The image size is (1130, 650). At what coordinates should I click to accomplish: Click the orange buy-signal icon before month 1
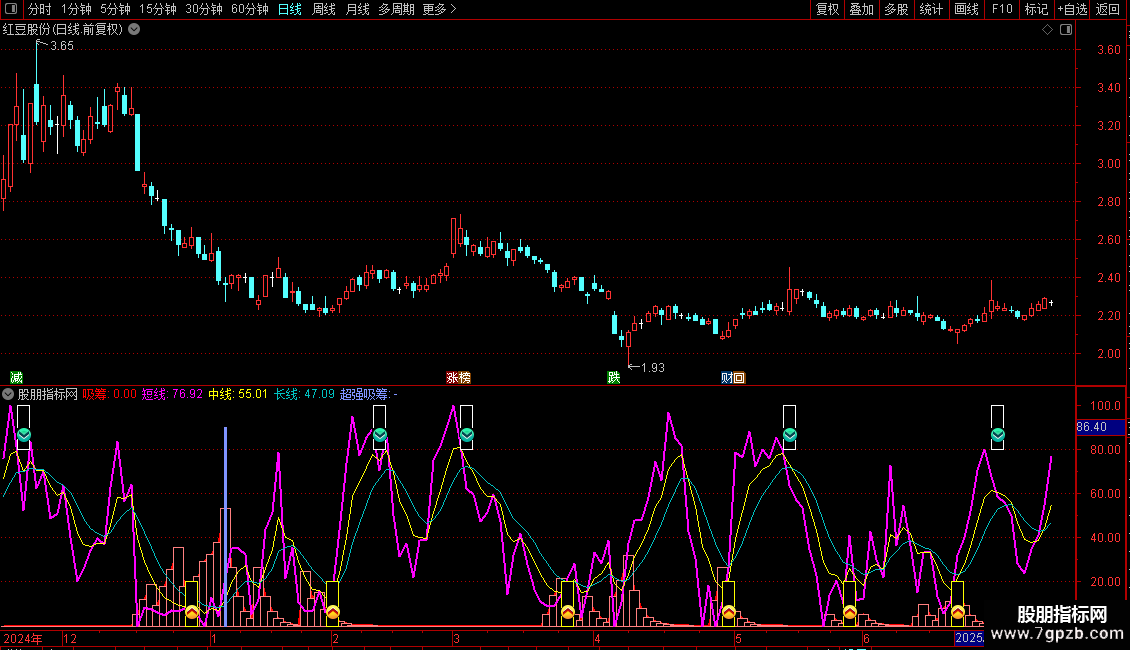(x=192, y=613)
